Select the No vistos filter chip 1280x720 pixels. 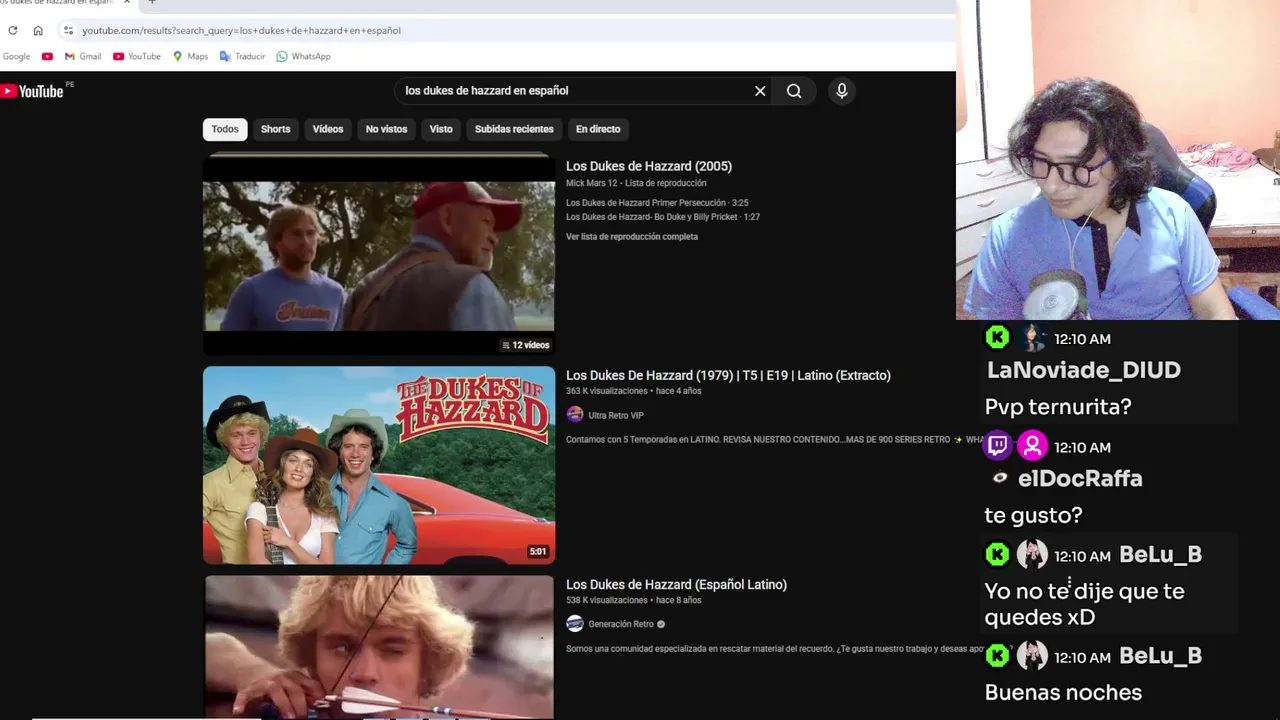coord(386,129)
